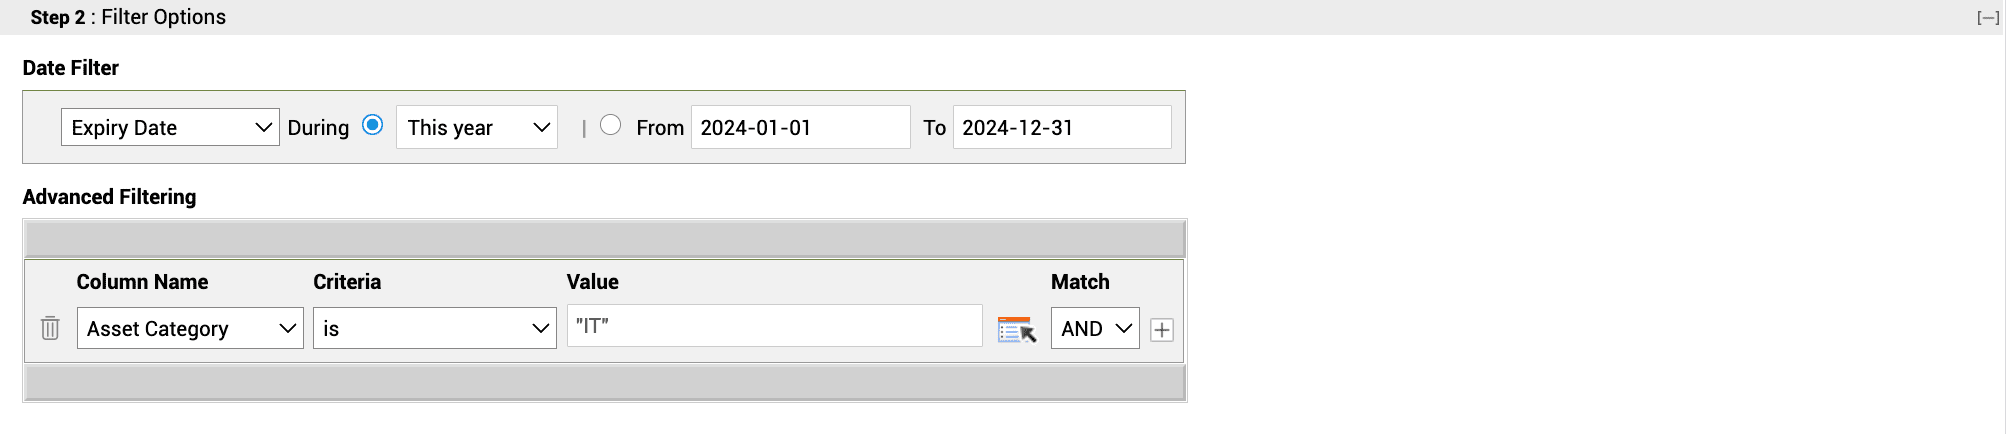Change the 'is' criteria dropdown
The image size is (2010, 434).
click(x=434, y=328)
